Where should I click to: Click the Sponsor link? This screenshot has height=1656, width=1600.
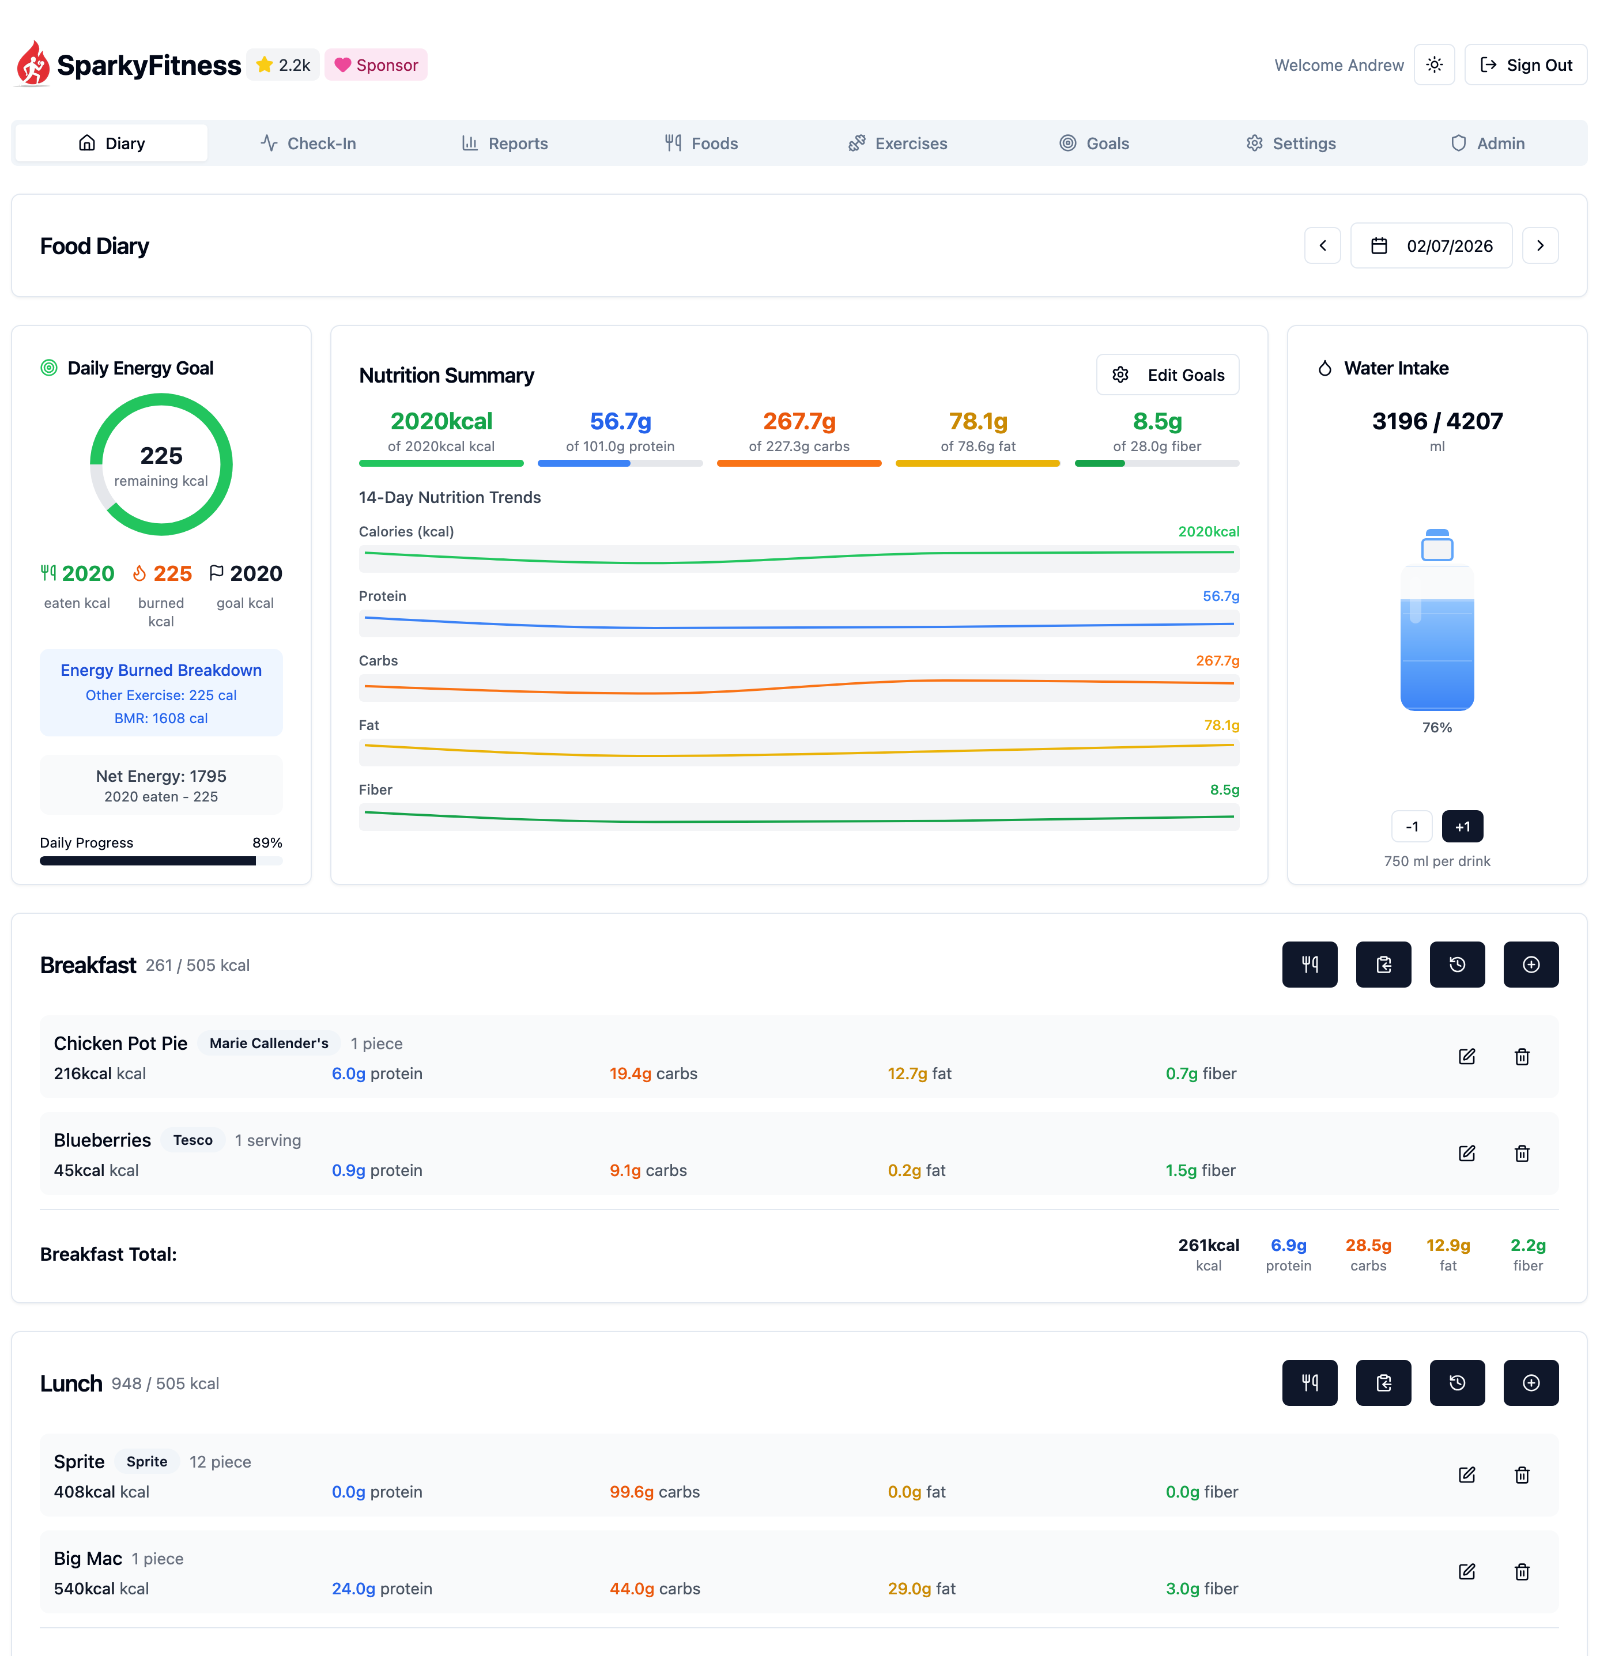376,64
